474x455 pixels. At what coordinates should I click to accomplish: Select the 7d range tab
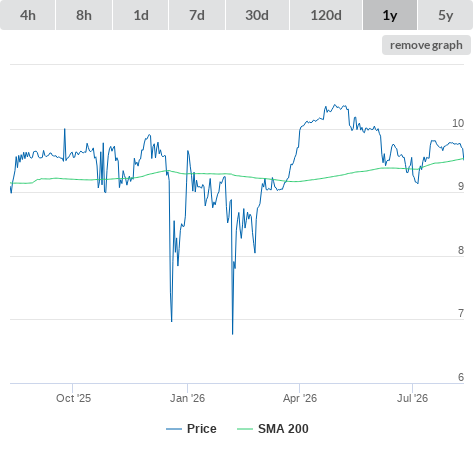tap(197, 15)
